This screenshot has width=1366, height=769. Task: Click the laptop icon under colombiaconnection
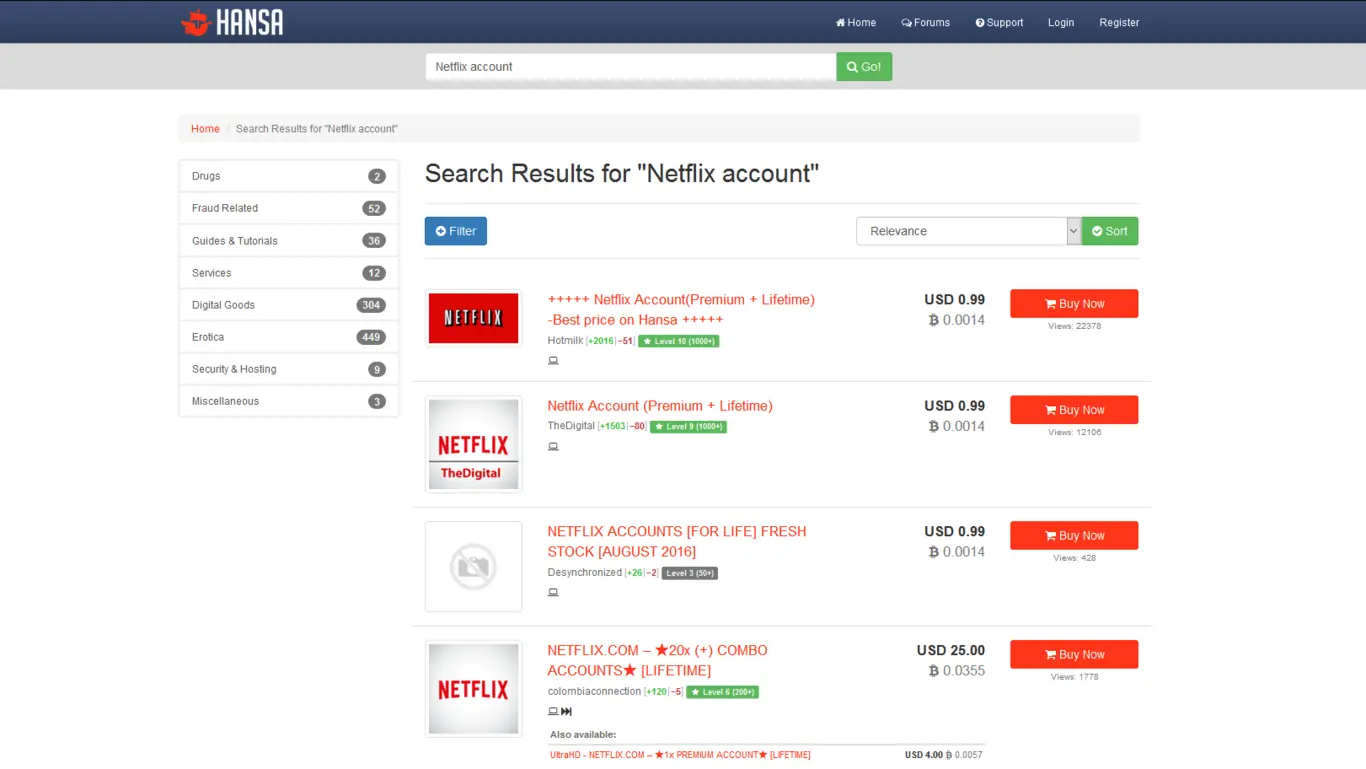click(553, 712)
